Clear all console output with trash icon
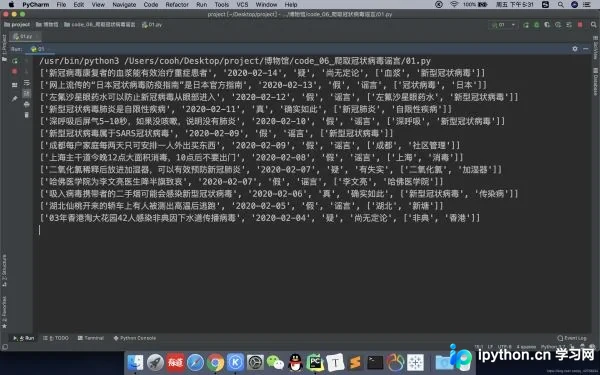Viewport: 600px width, 375px height. point(26,115)
